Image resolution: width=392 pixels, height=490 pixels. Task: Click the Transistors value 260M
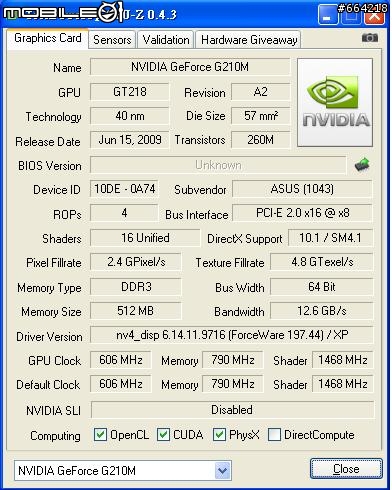(261, 140)
